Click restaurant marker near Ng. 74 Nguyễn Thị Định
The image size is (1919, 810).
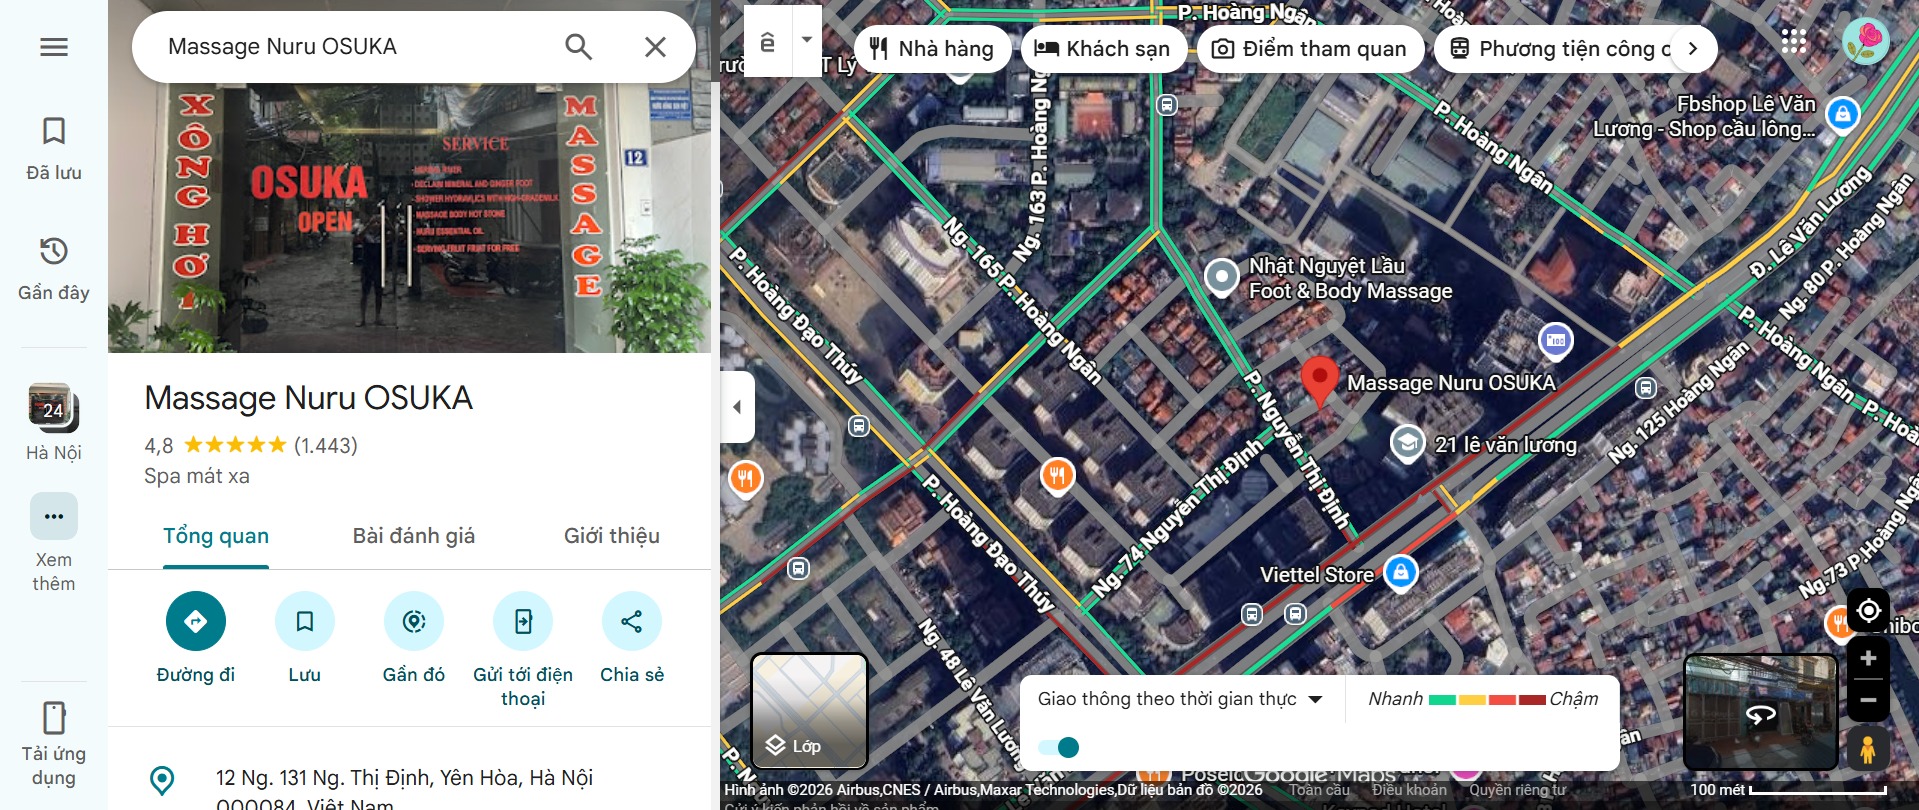(1058, 475)
